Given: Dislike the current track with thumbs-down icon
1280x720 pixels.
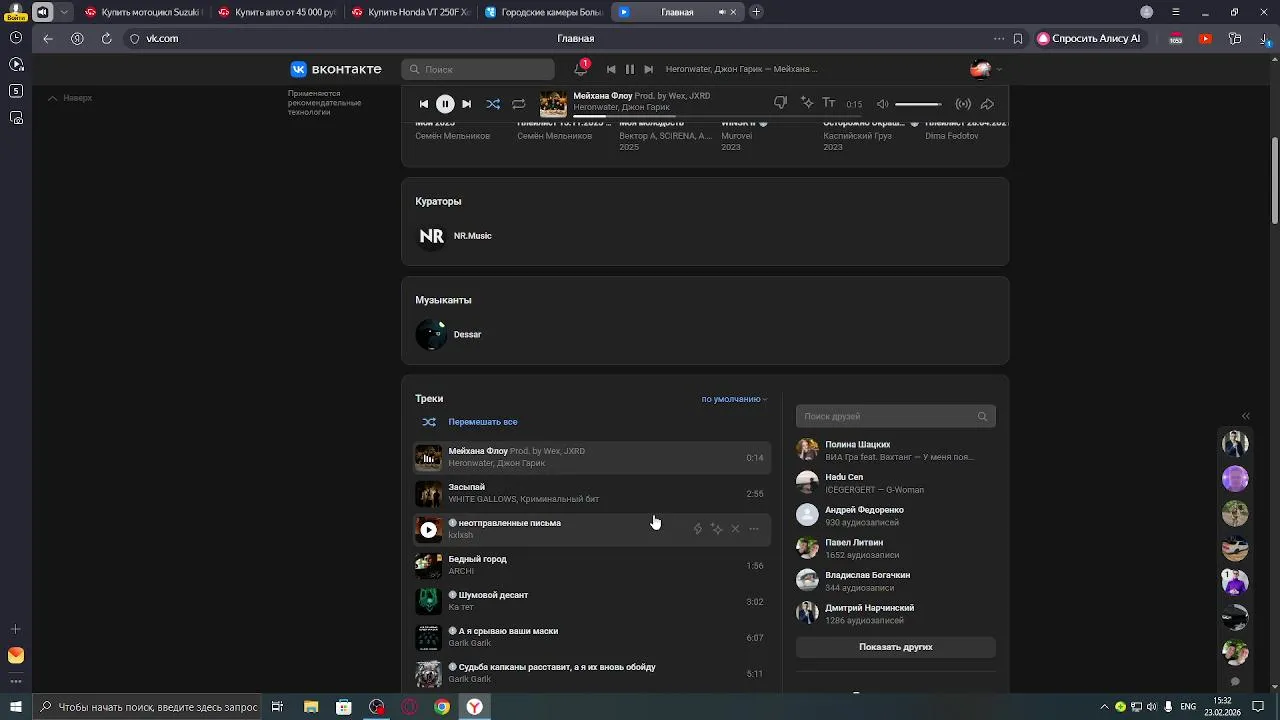Looking at the screenshot, I should tap(781, 103).
